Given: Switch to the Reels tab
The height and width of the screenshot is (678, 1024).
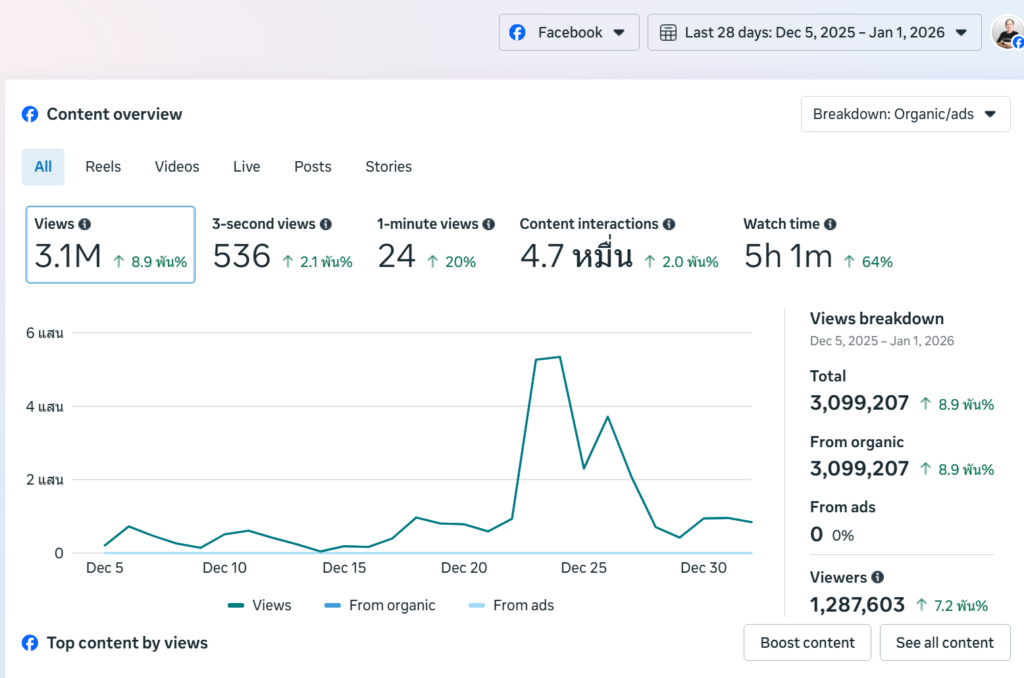Looking at the screenshot, I should coord(103,167).
